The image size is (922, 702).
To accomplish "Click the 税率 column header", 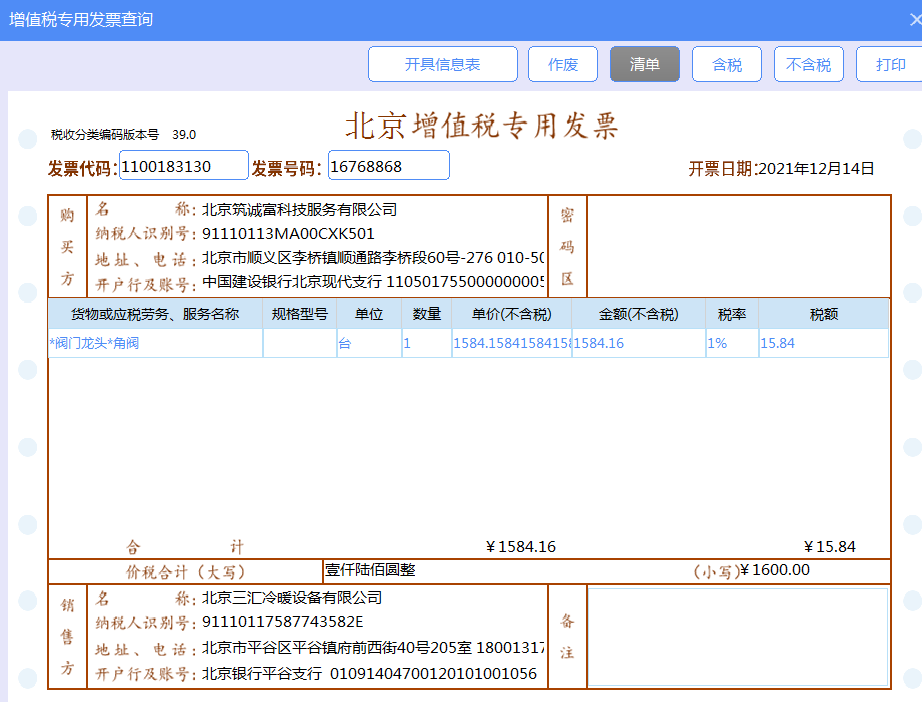I will pos(732,314).
